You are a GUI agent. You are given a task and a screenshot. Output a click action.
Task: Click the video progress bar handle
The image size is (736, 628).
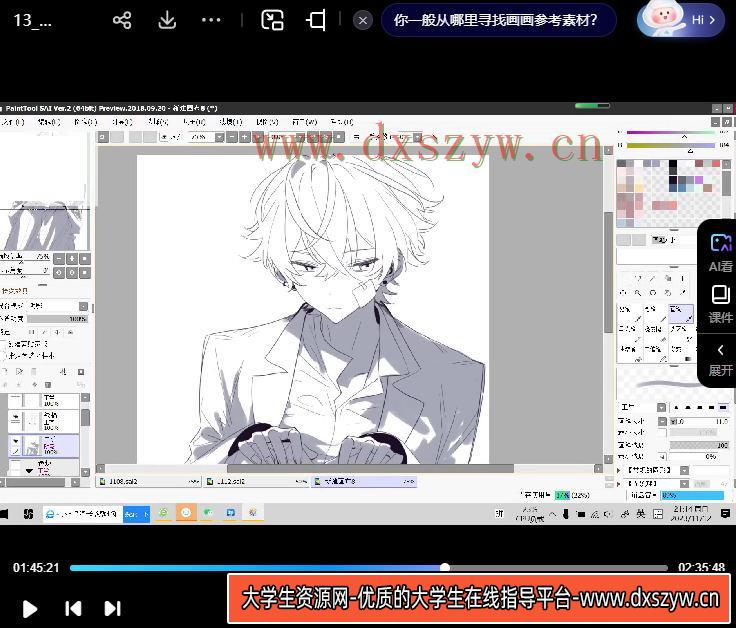coord(445,567)
